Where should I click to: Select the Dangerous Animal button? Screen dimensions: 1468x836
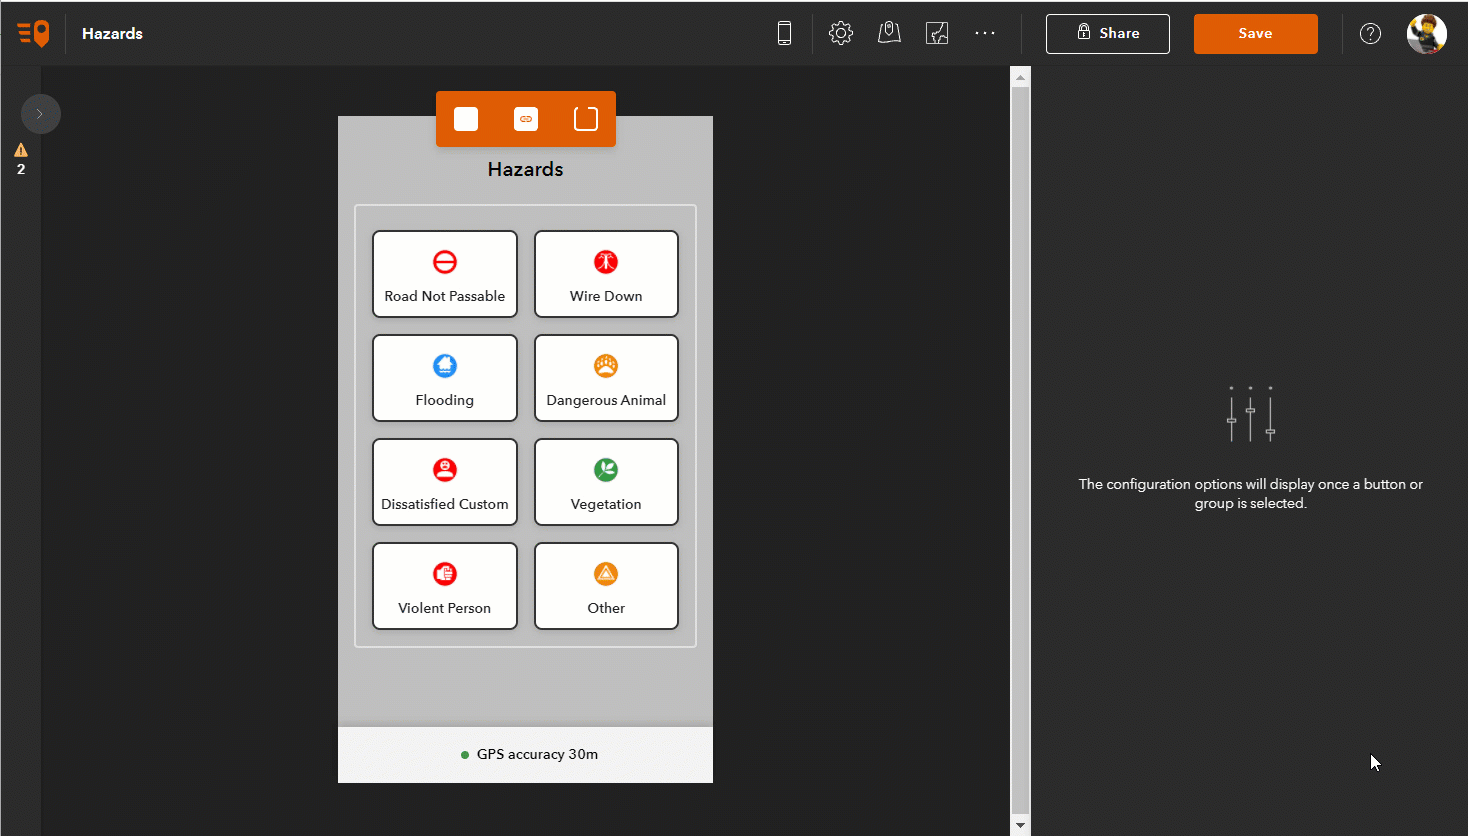[606, 378]
